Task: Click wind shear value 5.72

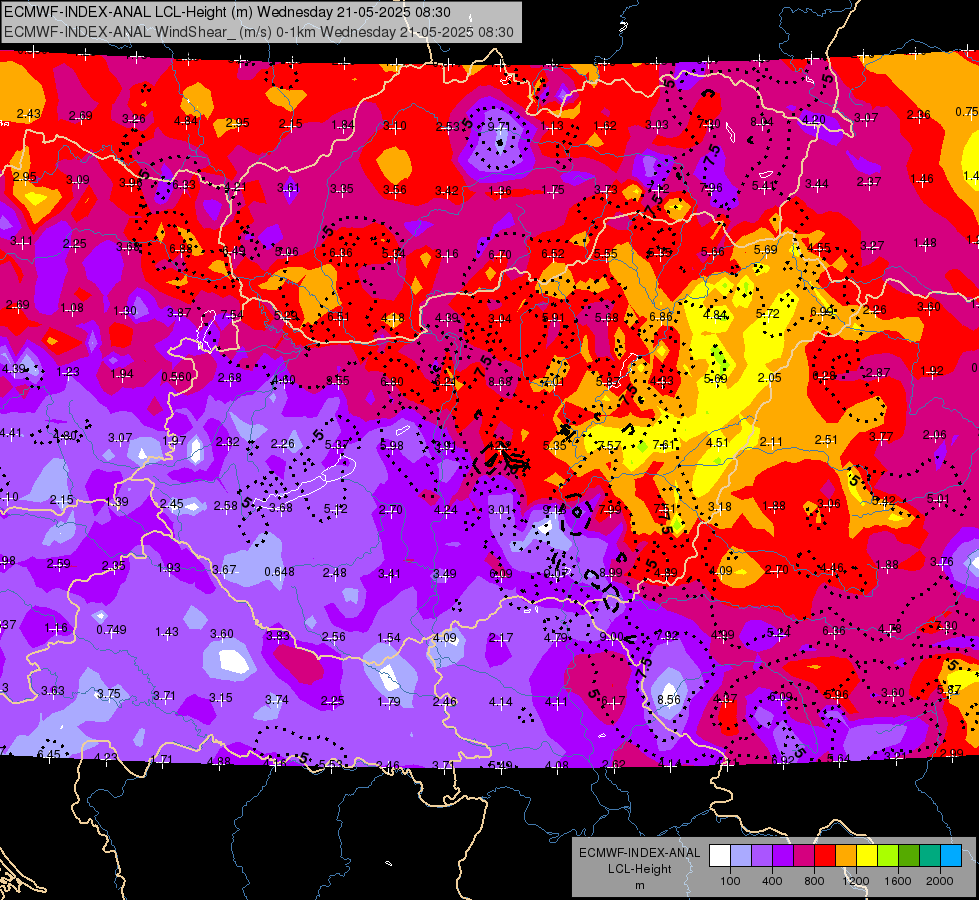Action: click(x=768, y=314)
